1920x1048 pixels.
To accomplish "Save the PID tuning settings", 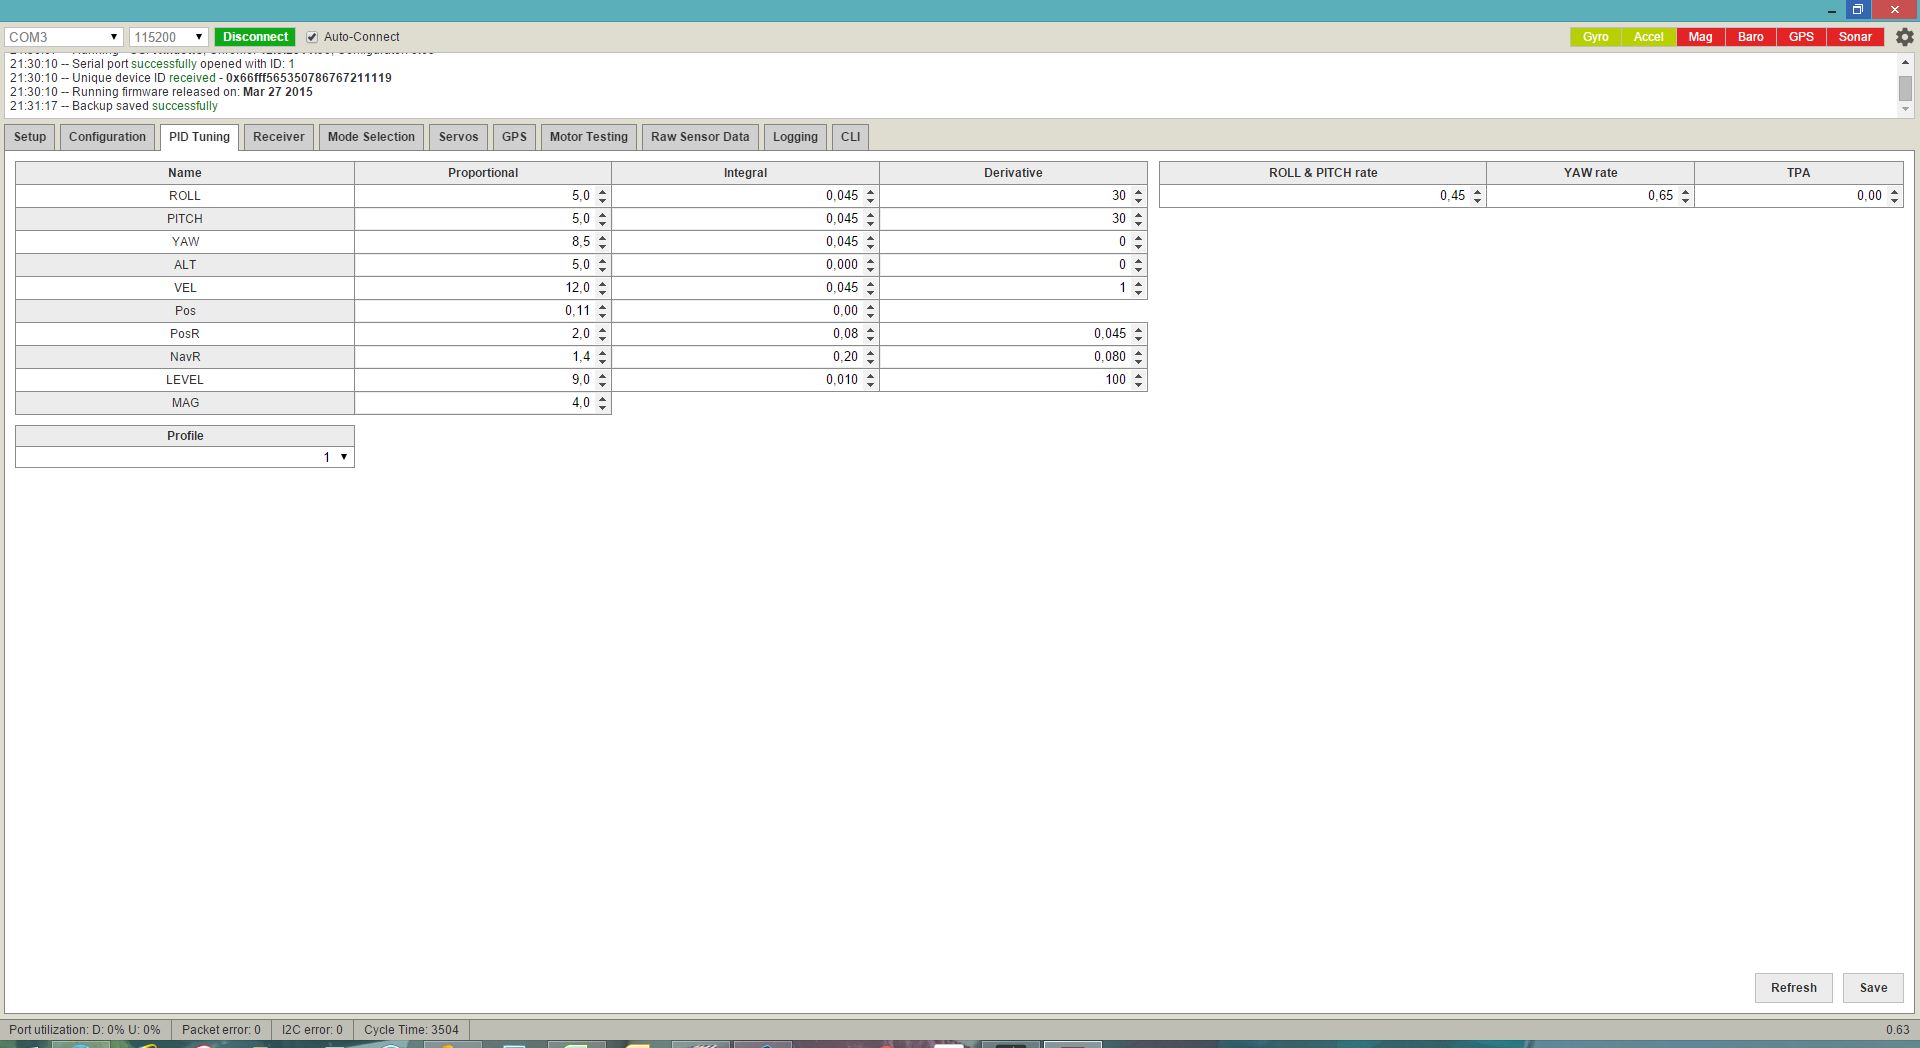I will pos(1873,988).
